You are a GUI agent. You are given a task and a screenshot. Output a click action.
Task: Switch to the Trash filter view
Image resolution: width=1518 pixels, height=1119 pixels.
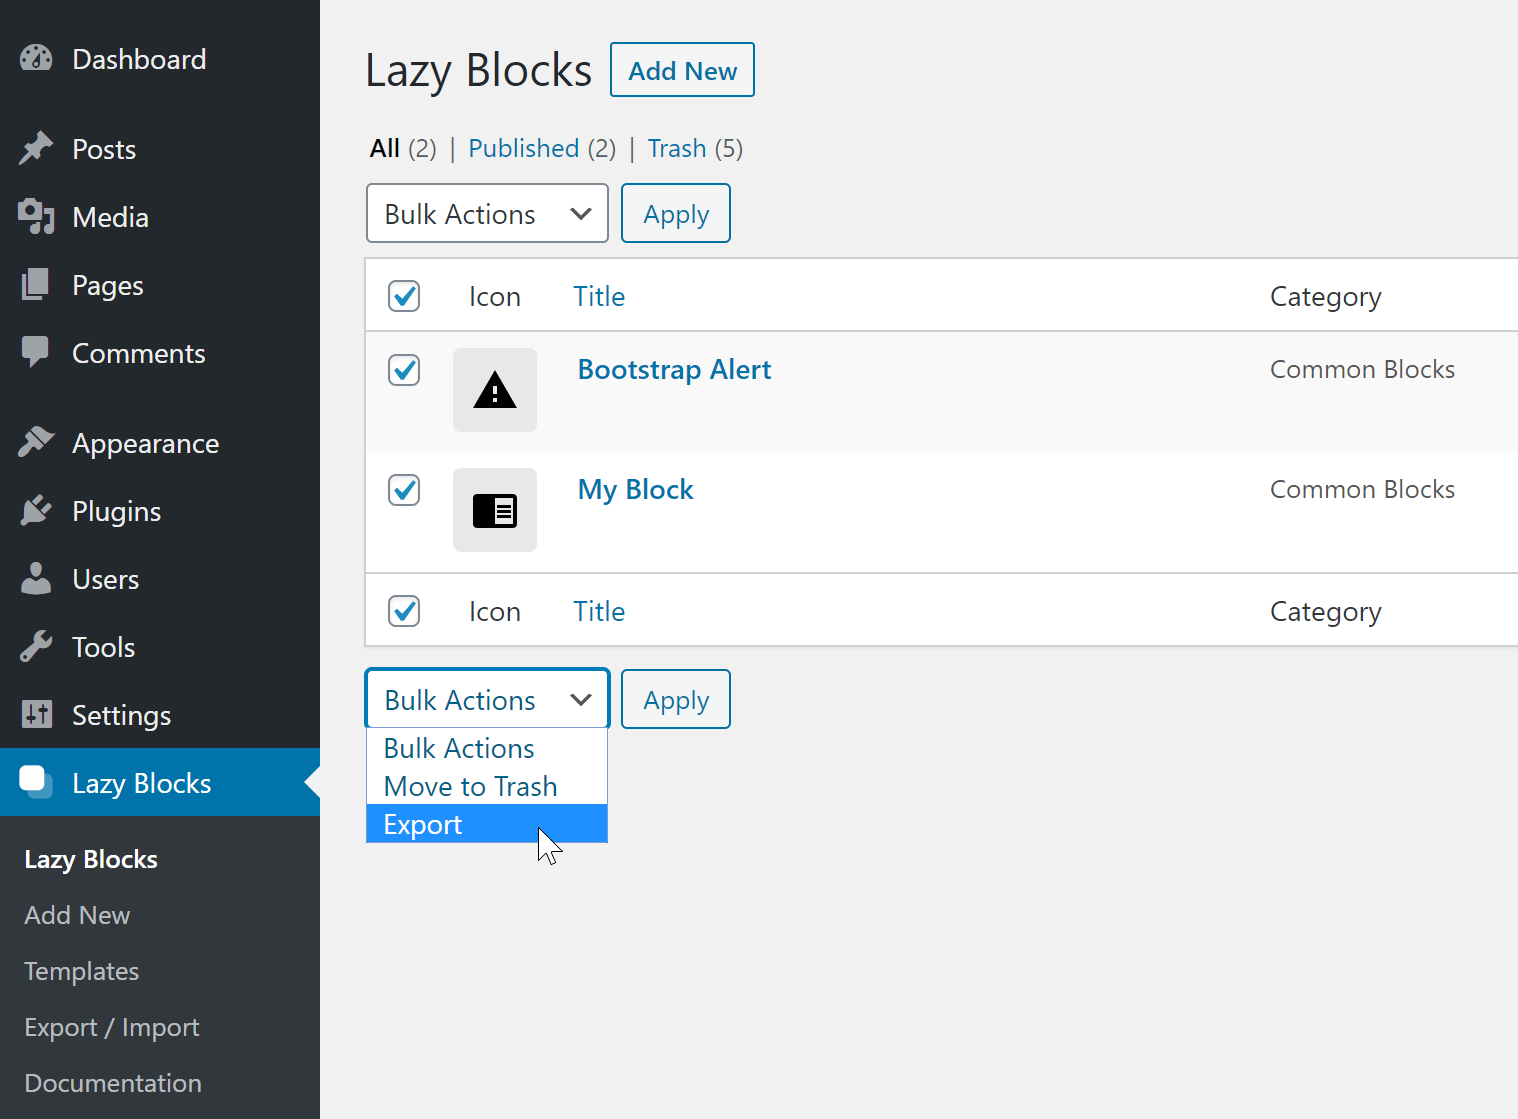tap(677, 148)
